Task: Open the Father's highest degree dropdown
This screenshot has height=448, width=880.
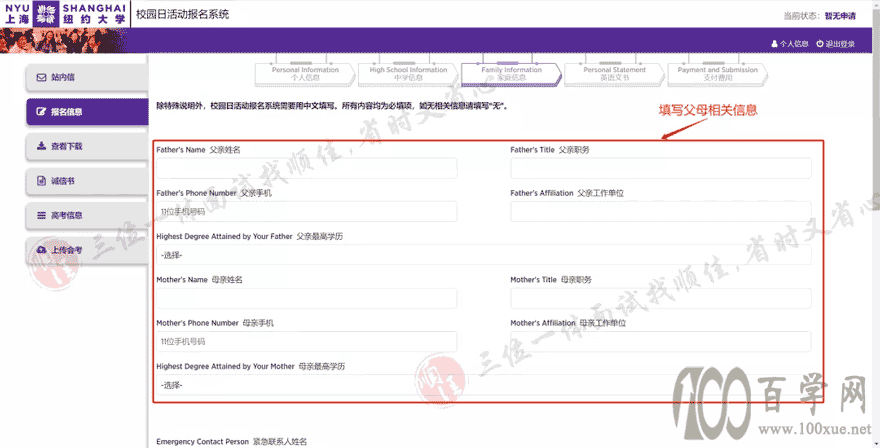Action: click(484, 255)
